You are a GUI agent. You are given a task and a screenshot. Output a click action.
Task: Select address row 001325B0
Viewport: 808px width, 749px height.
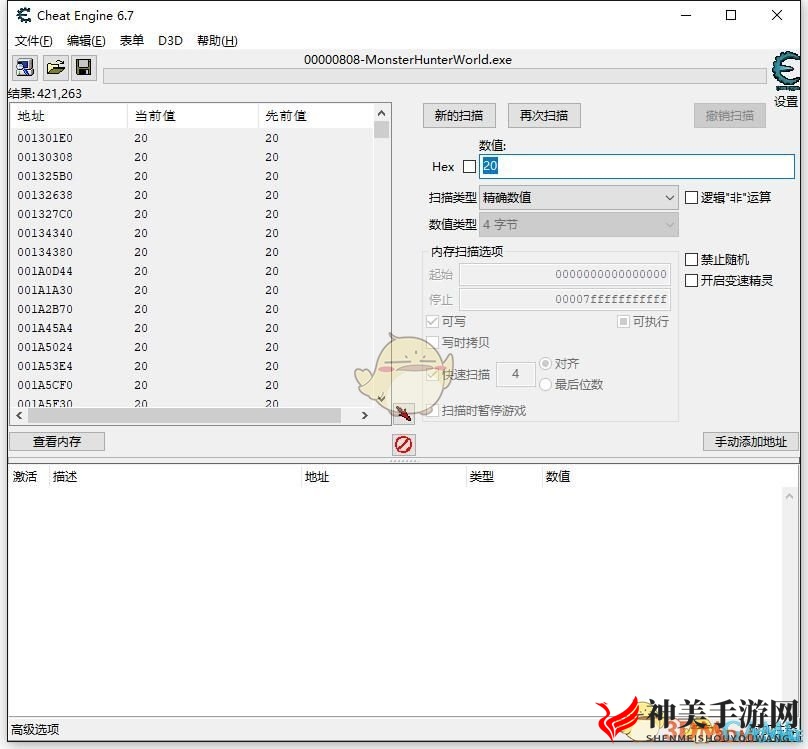pyautogui.click(x=192, y=176)
